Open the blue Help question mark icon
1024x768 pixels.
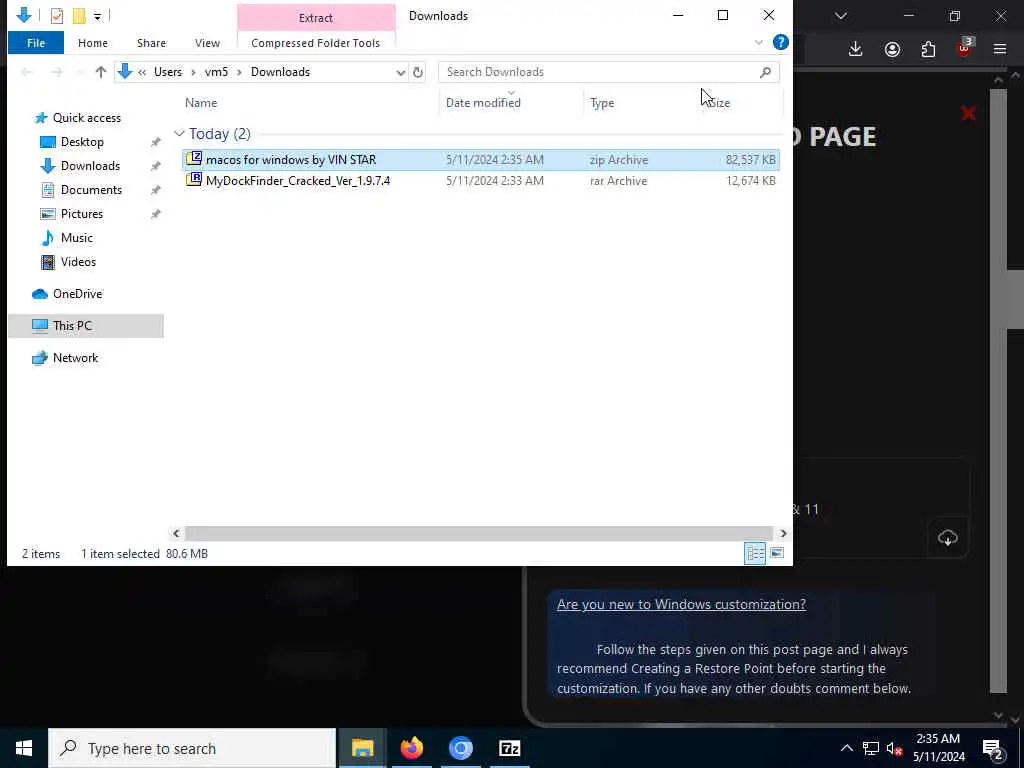click(x=780, y=42)
